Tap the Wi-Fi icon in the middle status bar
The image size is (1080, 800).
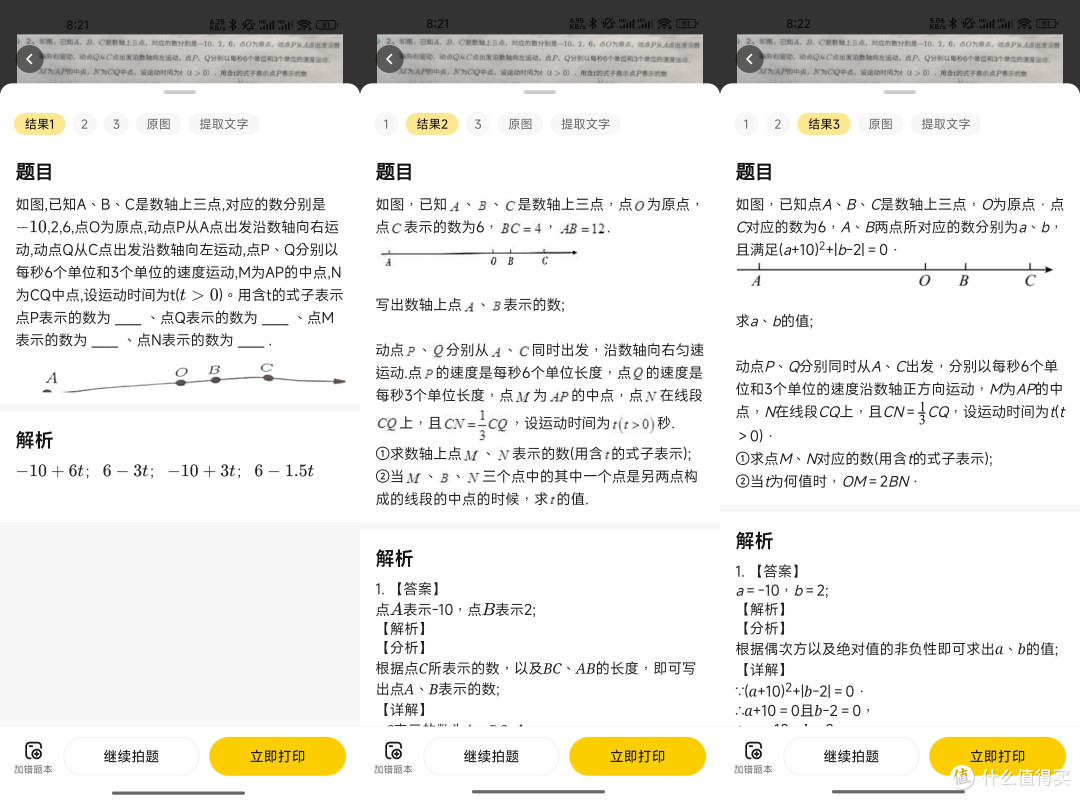(664, 24)
